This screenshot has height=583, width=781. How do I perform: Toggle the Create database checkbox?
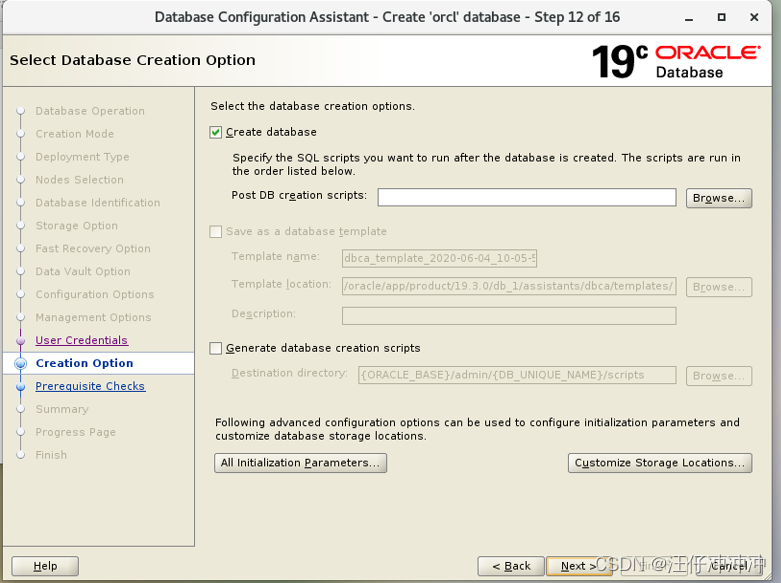pos(215,133)
